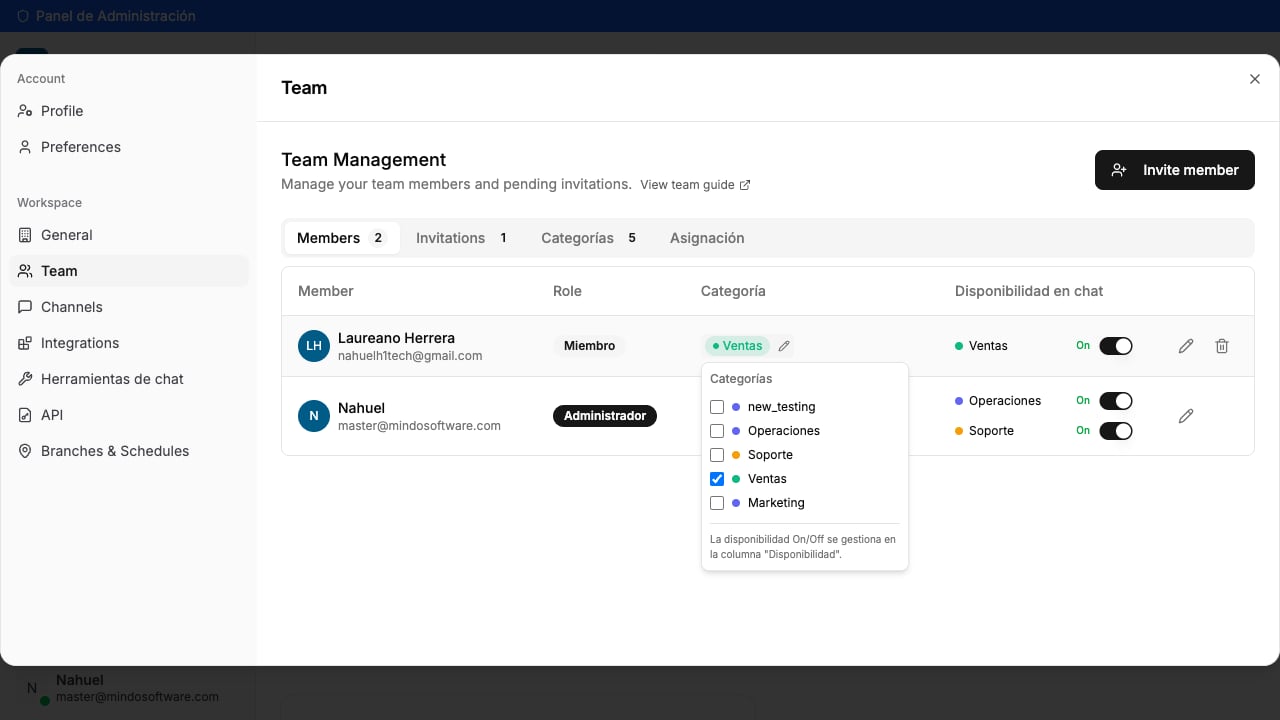Click the Channels chat bubble icon

point(25,307)
